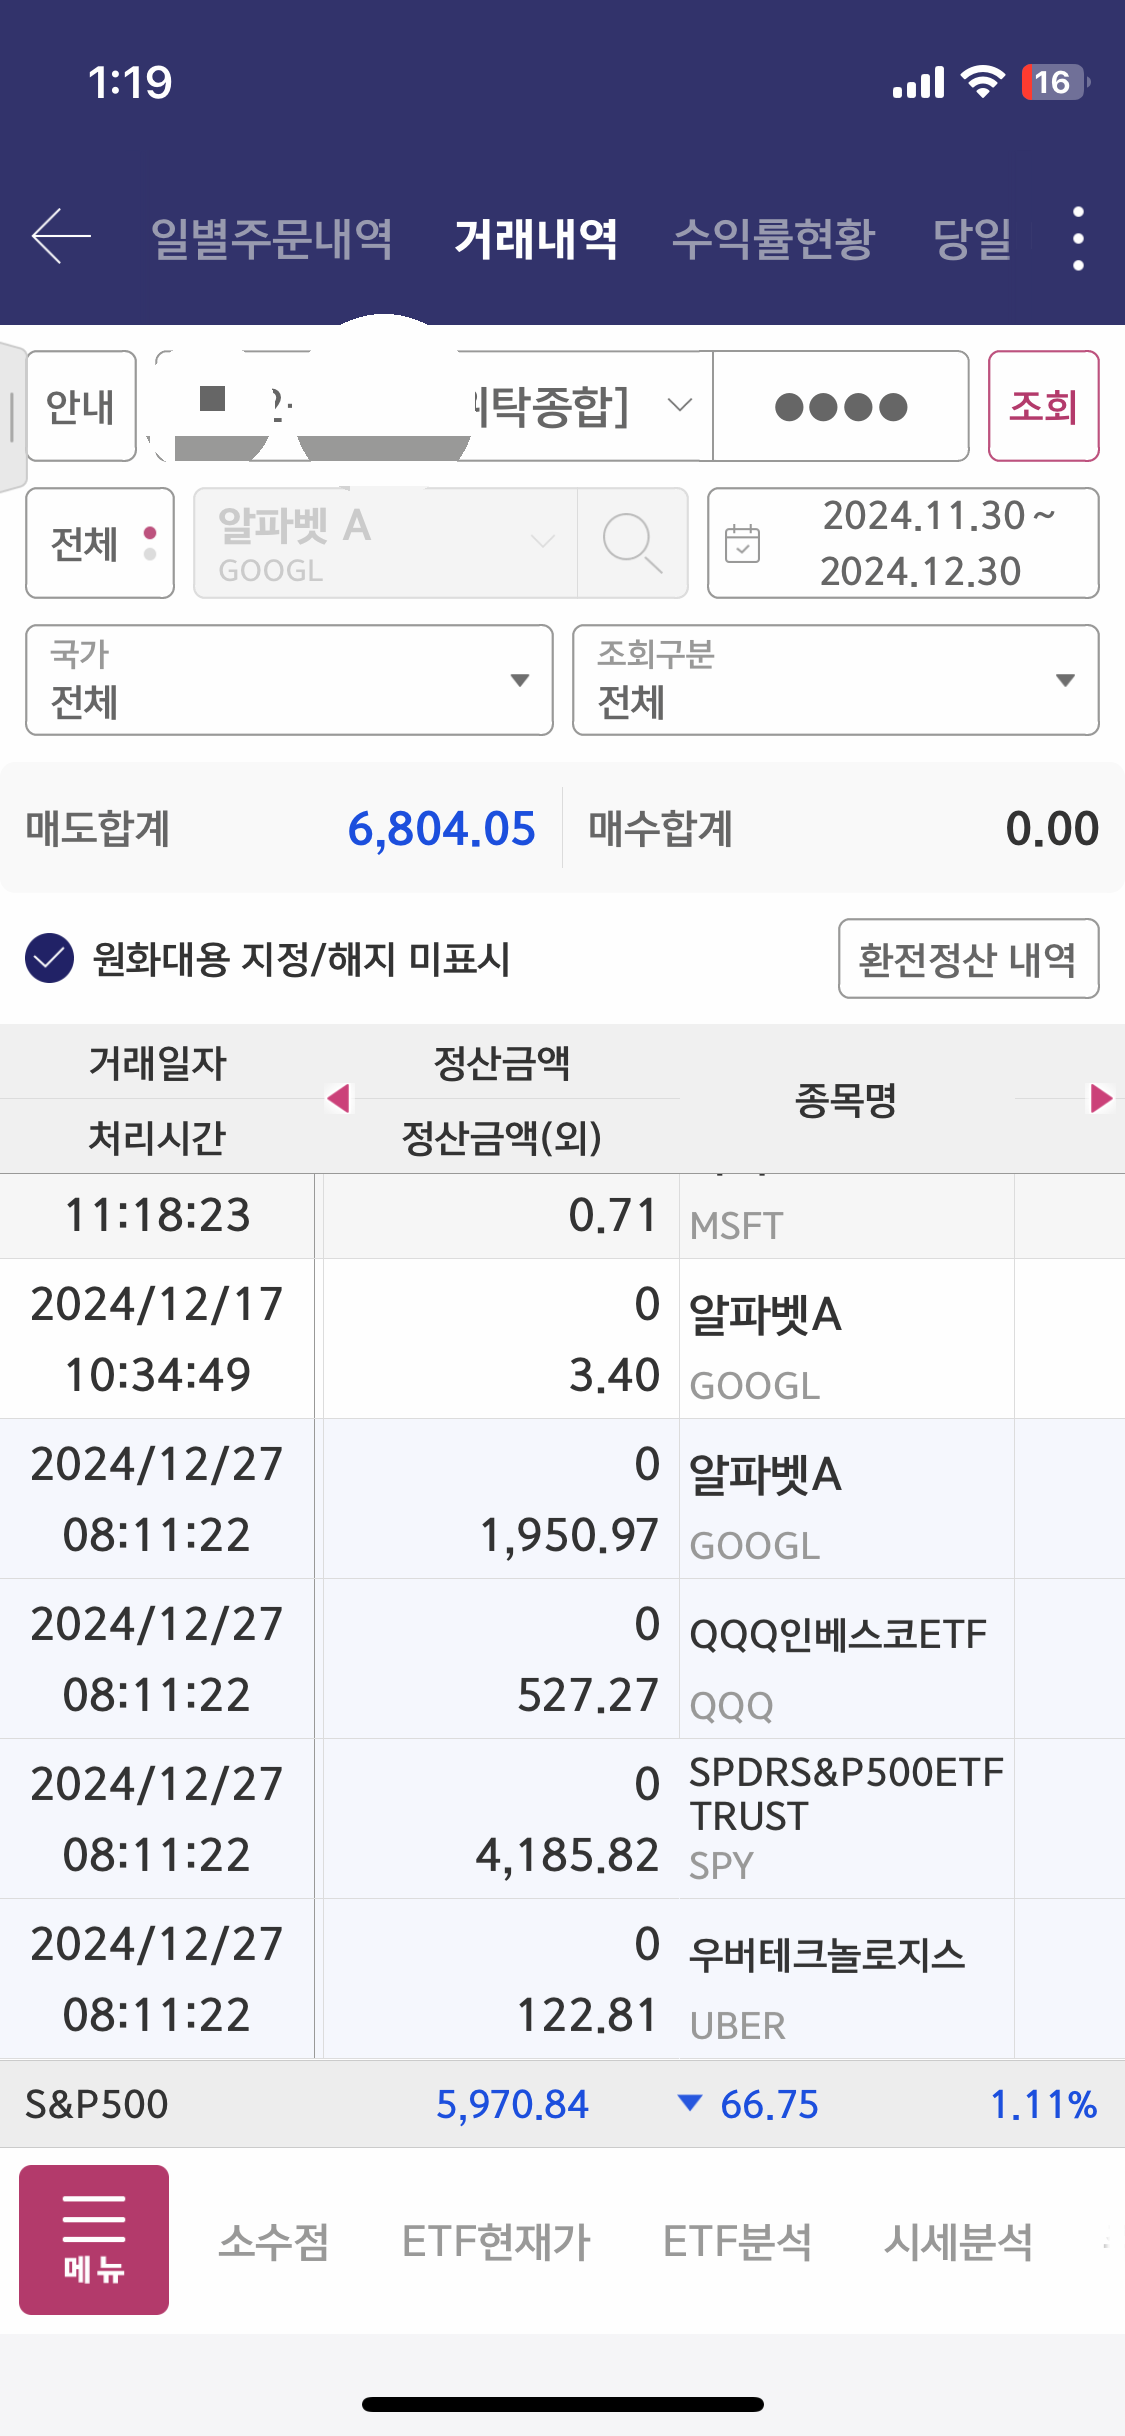
Task: Select the 2024/12/17 알파벳A GOOGL row
Action: (x=562, y=1338)
